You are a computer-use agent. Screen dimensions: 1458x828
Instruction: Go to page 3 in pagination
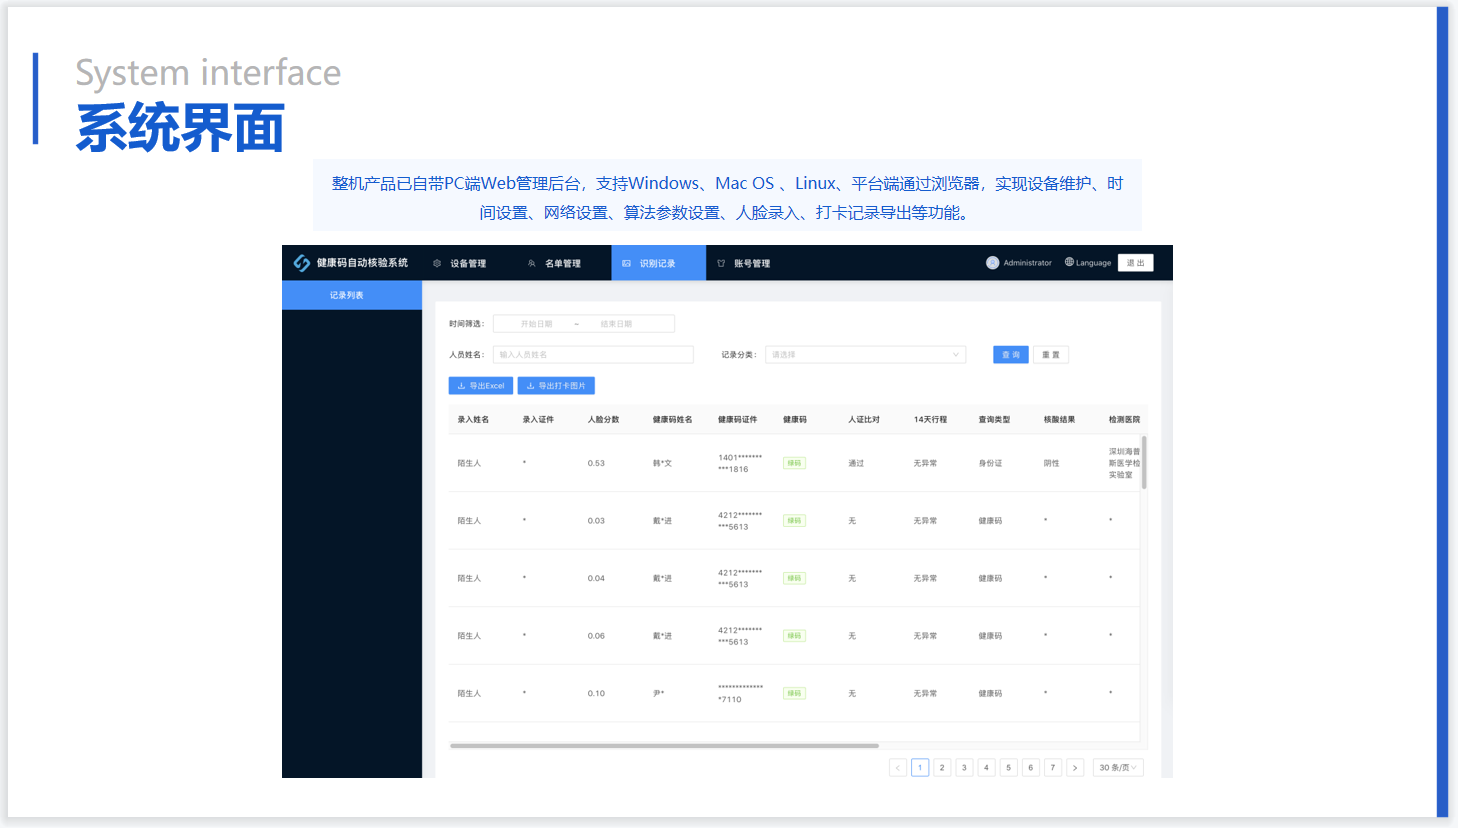[x=964, y=768]
